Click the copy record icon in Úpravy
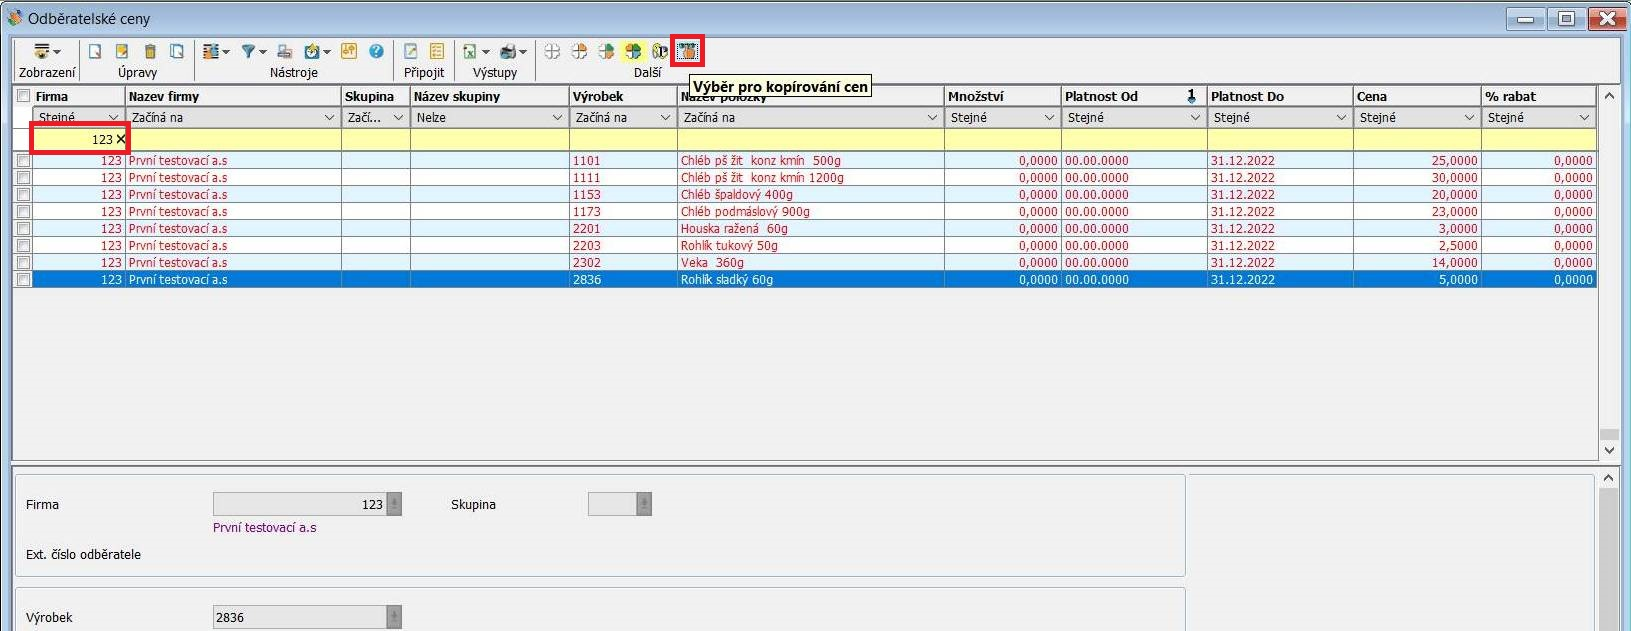 177,51
